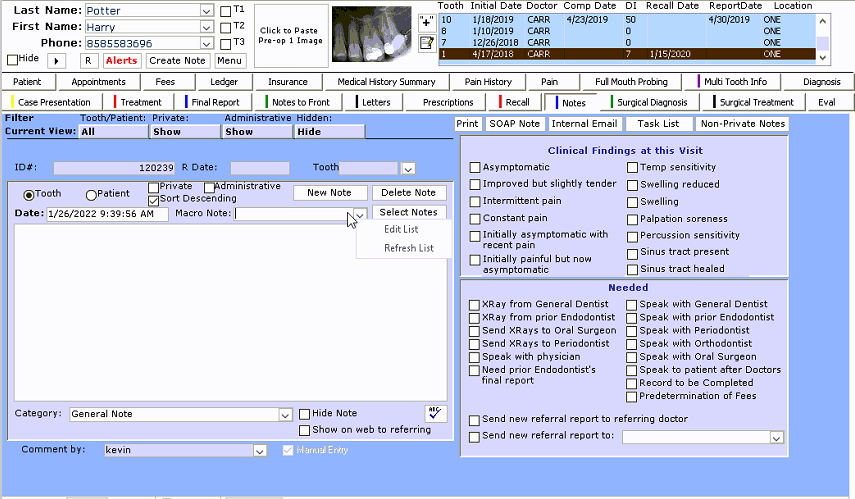Toggle the Sort Descending checkbox
Screen dimensions: 855x499
[x=153, y=199]
